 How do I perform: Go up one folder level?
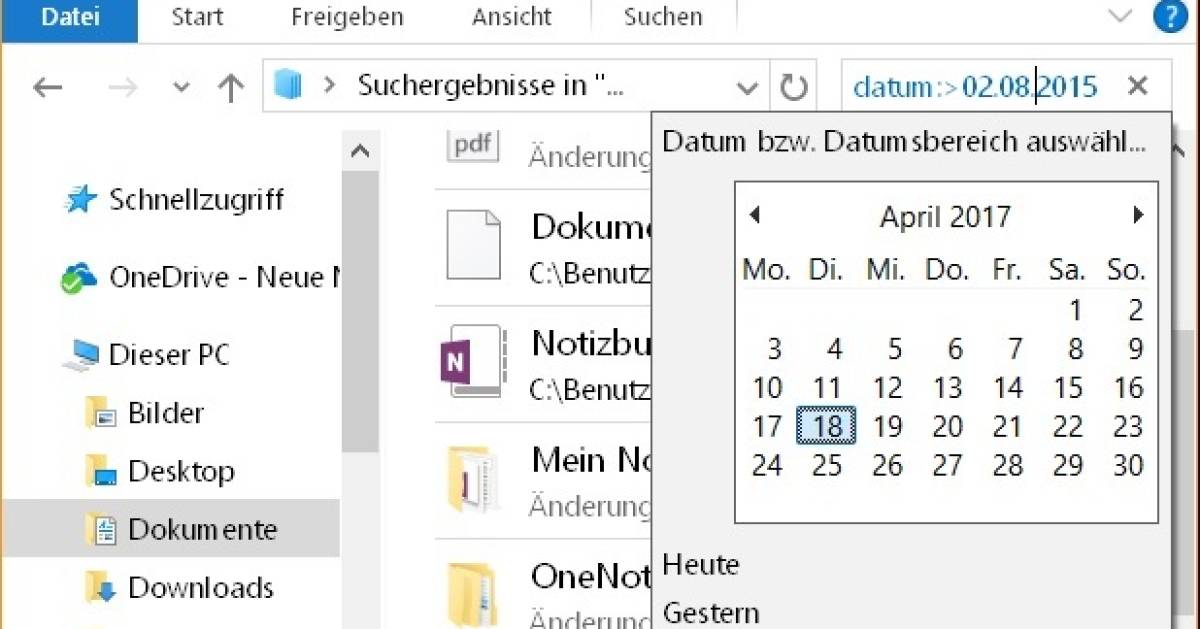coord(230,87)
